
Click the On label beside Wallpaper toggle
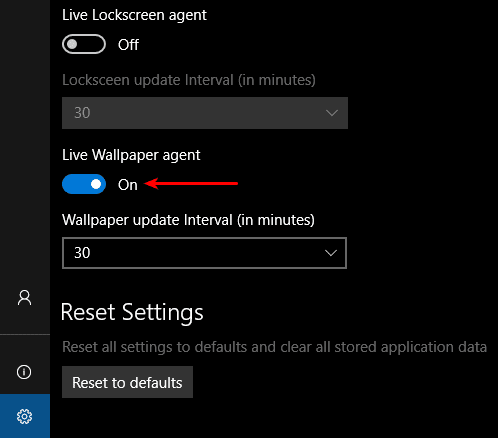[x=128, y=185]
